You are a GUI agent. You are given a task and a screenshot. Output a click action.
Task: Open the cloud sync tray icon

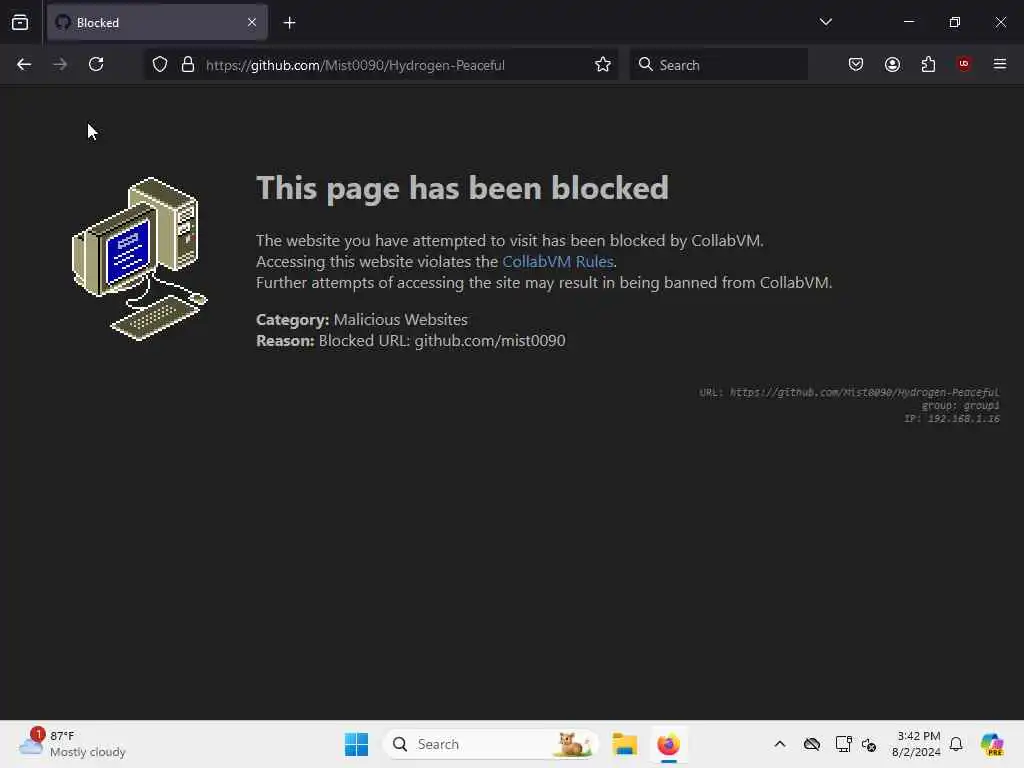(812, 744)
